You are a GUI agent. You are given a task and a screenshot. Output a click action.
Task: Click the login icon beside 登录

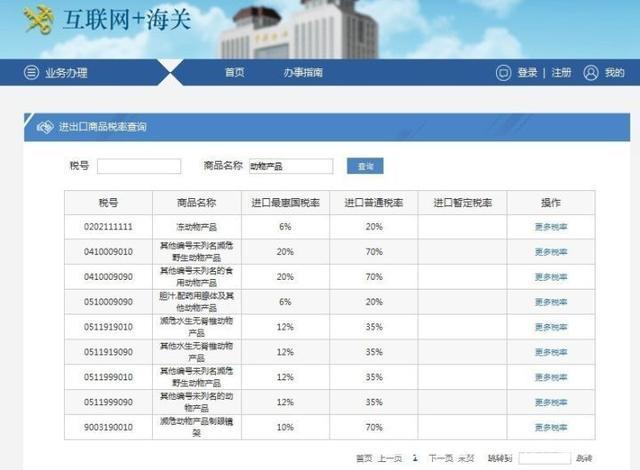tap(503, 73)
